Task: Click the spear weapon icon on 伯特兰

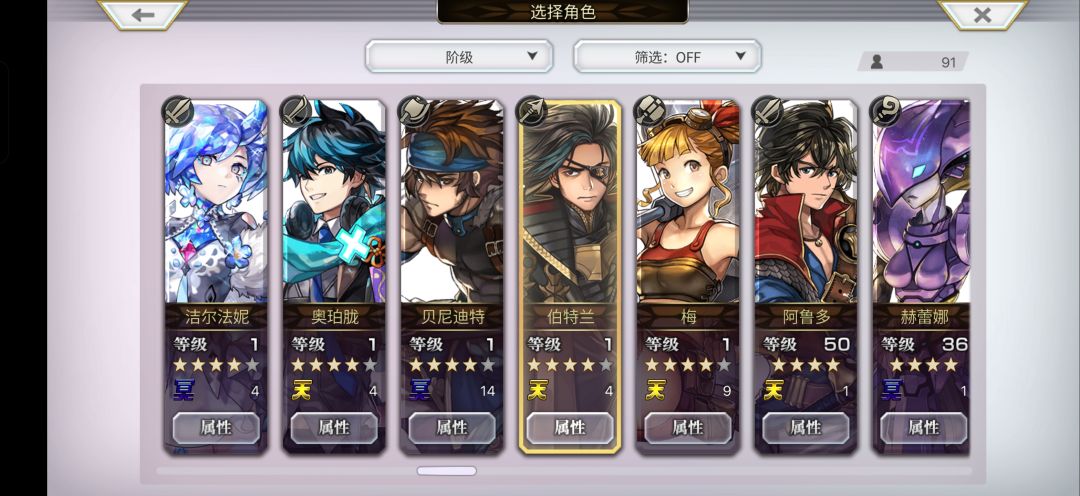Action: [532, 111]
